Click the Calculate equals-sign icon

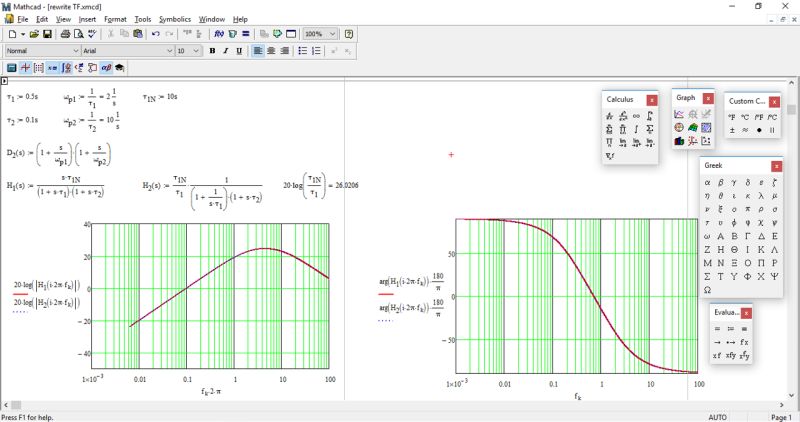click(245, 34)
